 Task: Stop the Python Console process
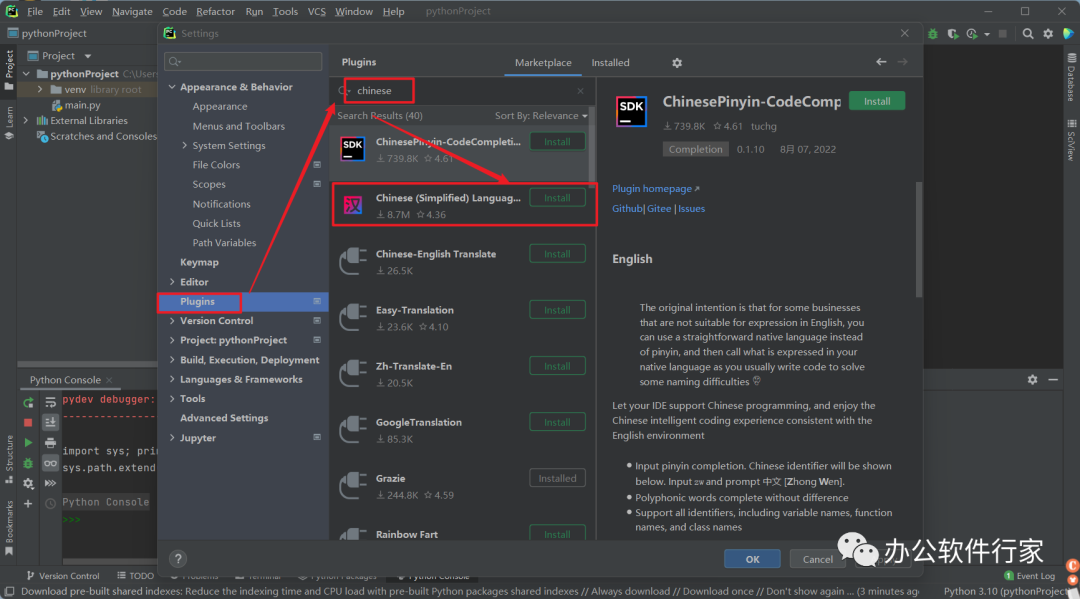click(x=28, y=423)
